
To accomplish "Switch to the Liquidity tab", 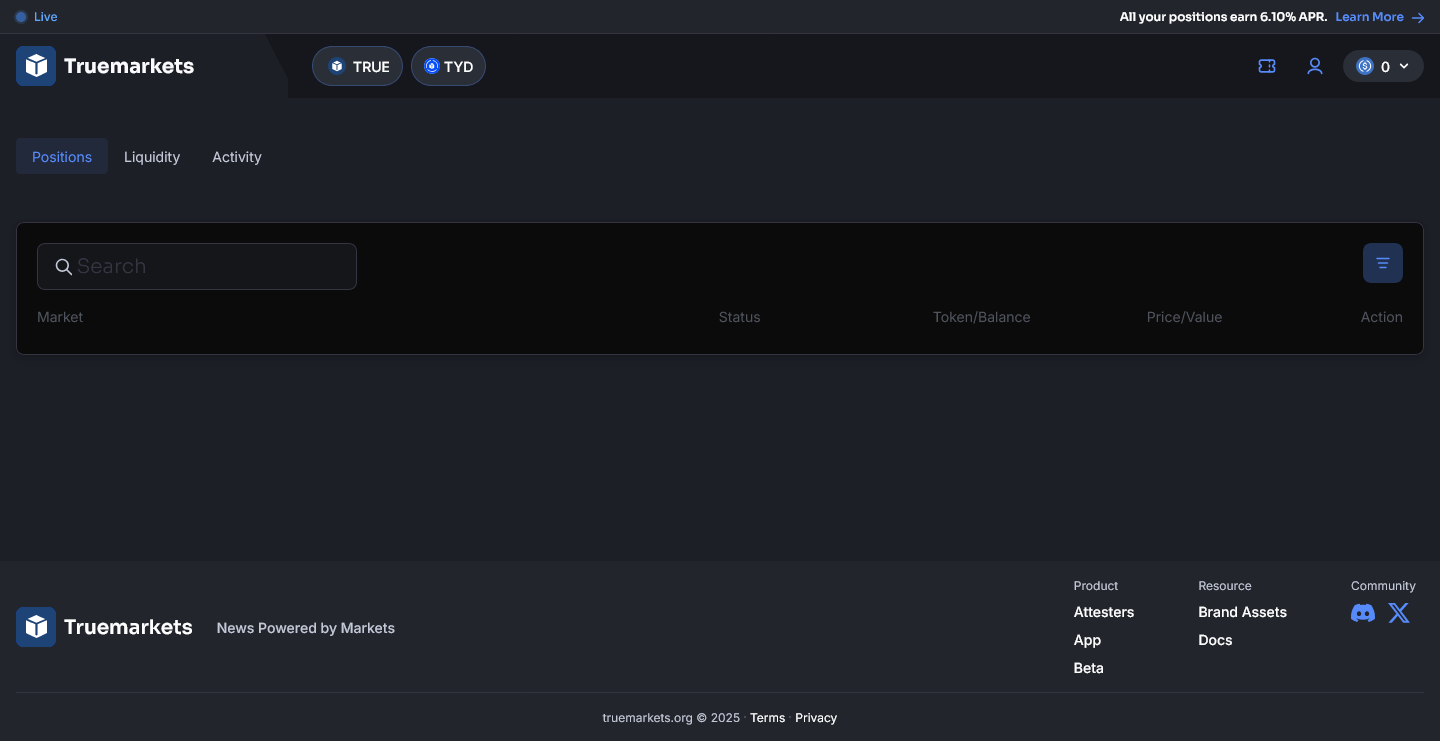I will tap(151, 156).
